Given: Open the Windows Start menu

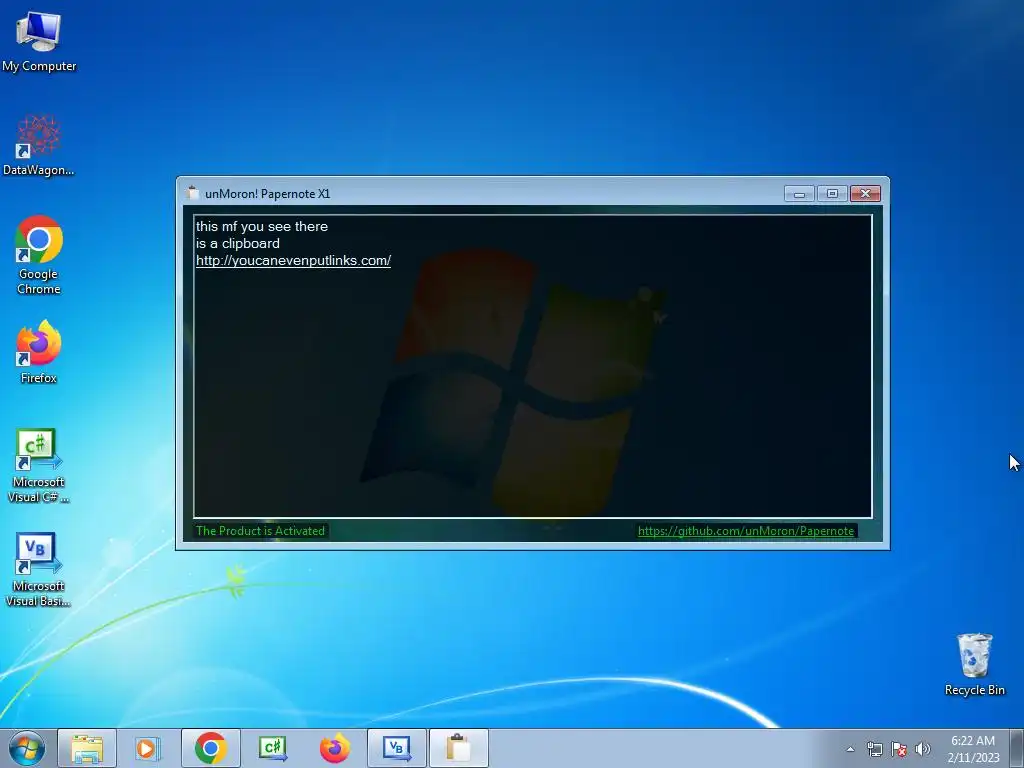Looking at the screenshot, I should pyautogui.click(x=27, y=748).
